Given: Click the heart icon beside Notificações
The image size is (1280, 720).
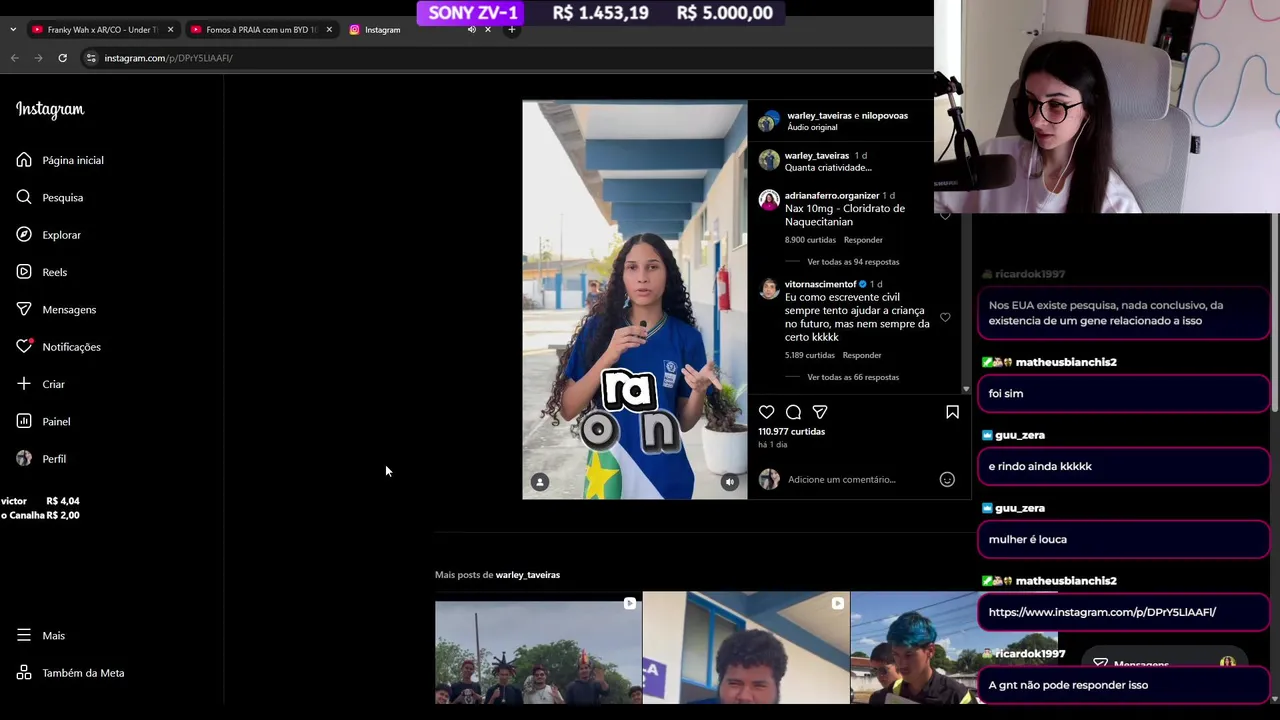Looking at the screenshot, I should click(x=24, y=347).
